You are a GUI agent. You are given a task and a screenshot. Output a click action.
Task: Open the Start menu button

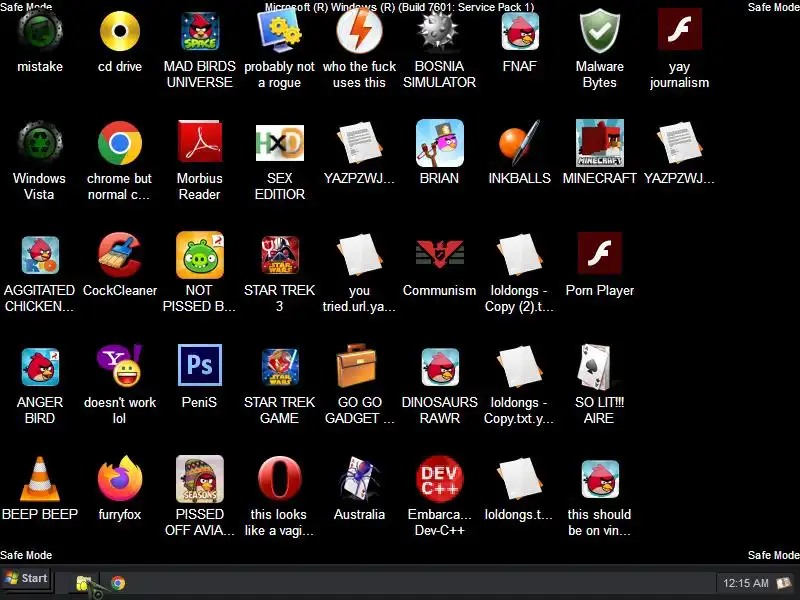[26, 579]
